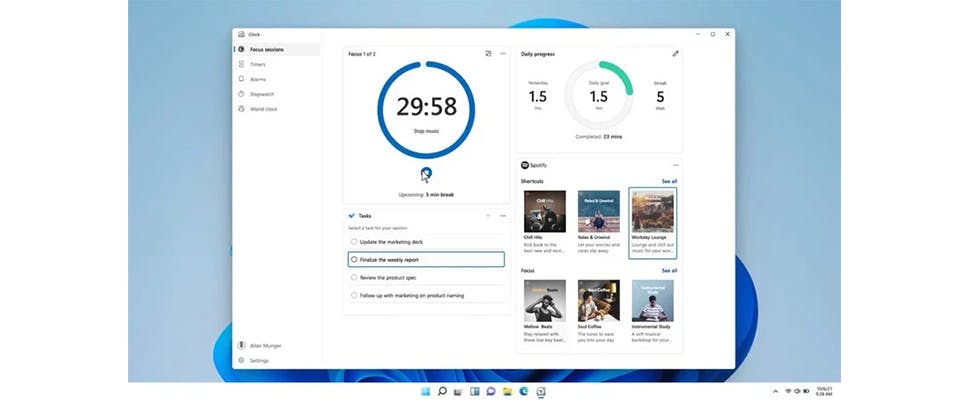
Task: Open the Tasks panel more options menu
Action: tap(503, 216)
